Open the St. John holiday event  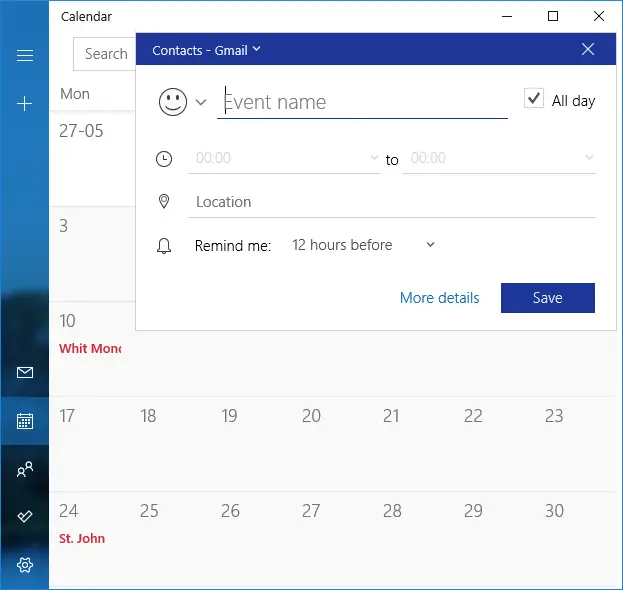tap(82, 539)
